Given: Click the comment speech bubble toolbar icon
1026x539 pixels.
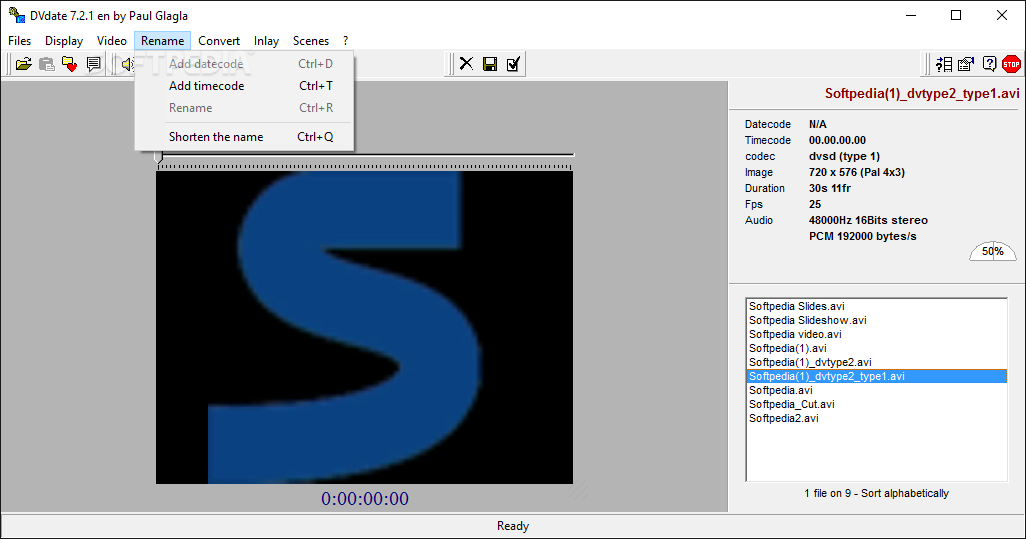Looking at the screenshot, I should [x=94, y=64].
